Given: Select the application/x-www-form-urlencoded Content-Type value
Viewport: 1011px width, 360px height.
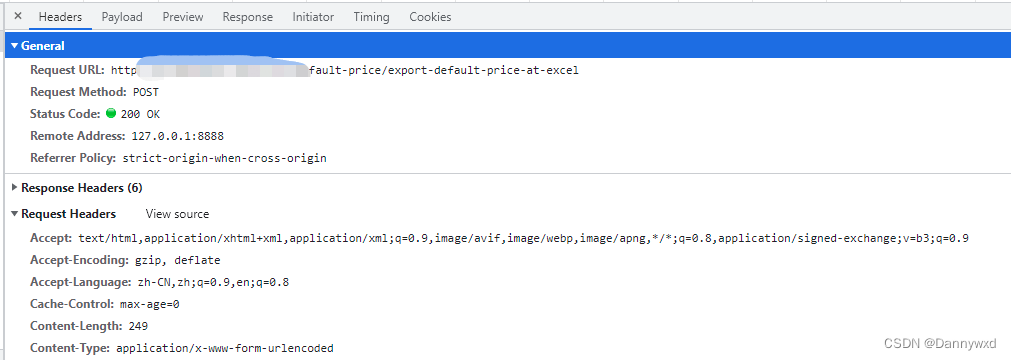Looking at the screenshot, I should 225,348.
